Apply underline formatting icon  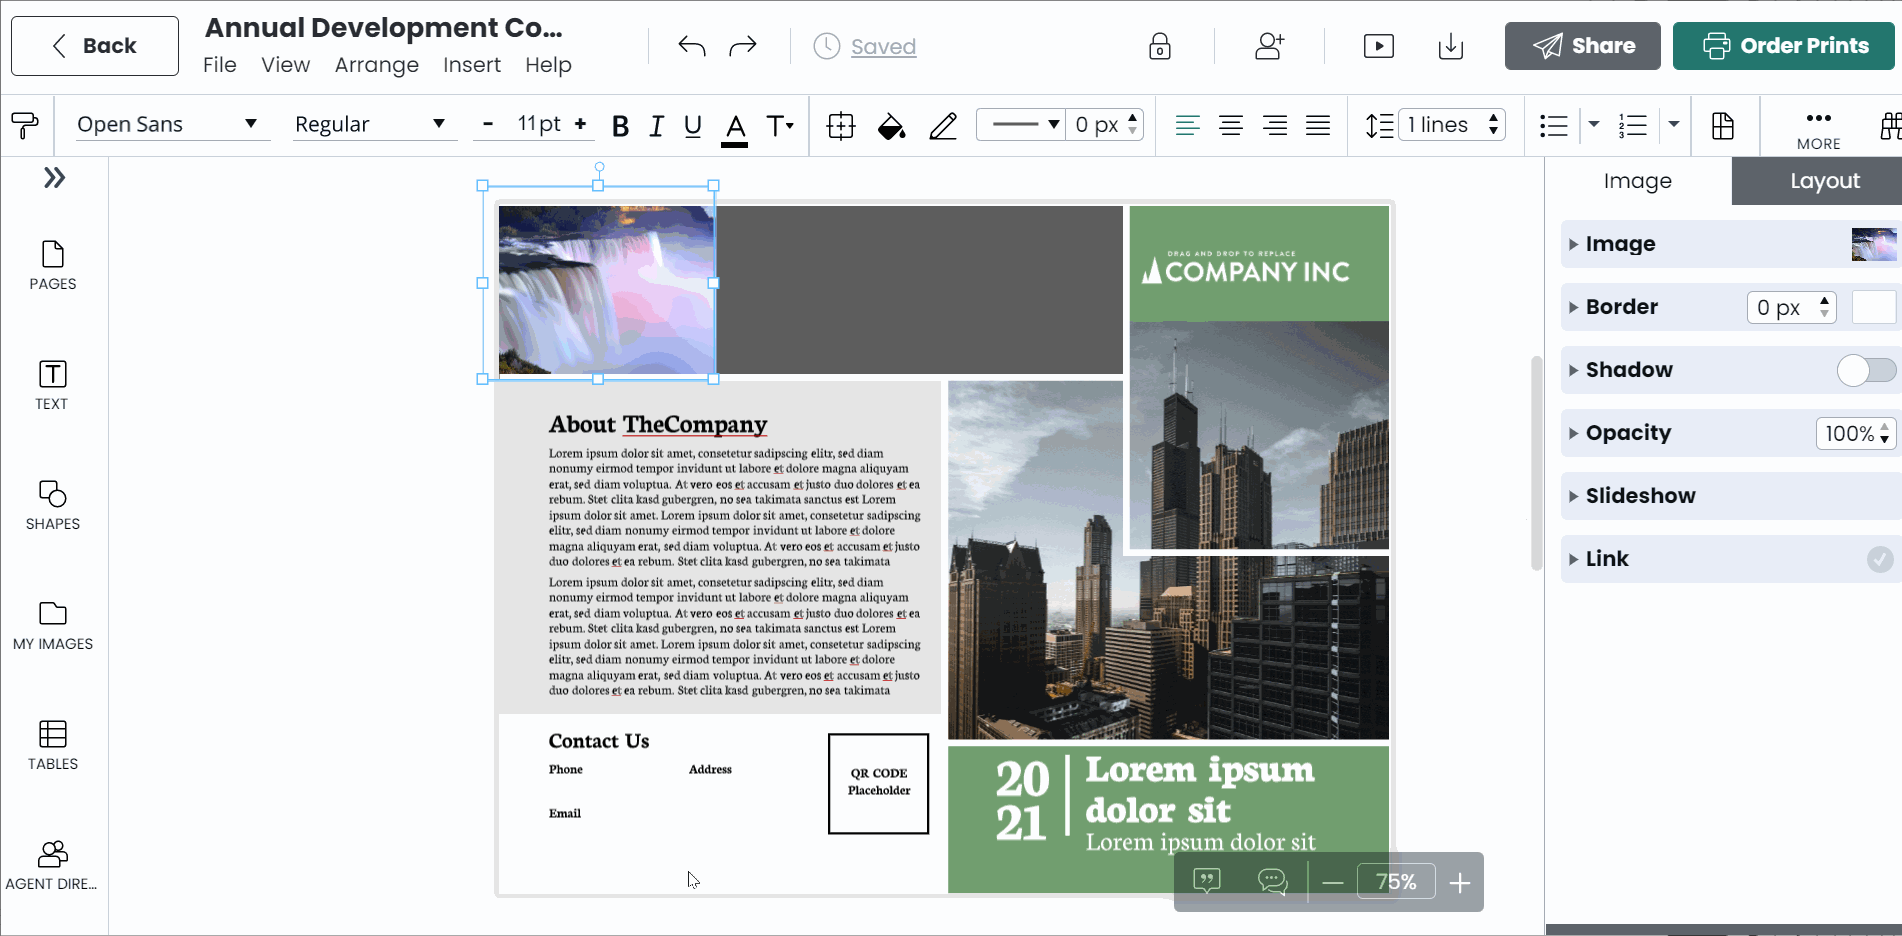point(693,126)
